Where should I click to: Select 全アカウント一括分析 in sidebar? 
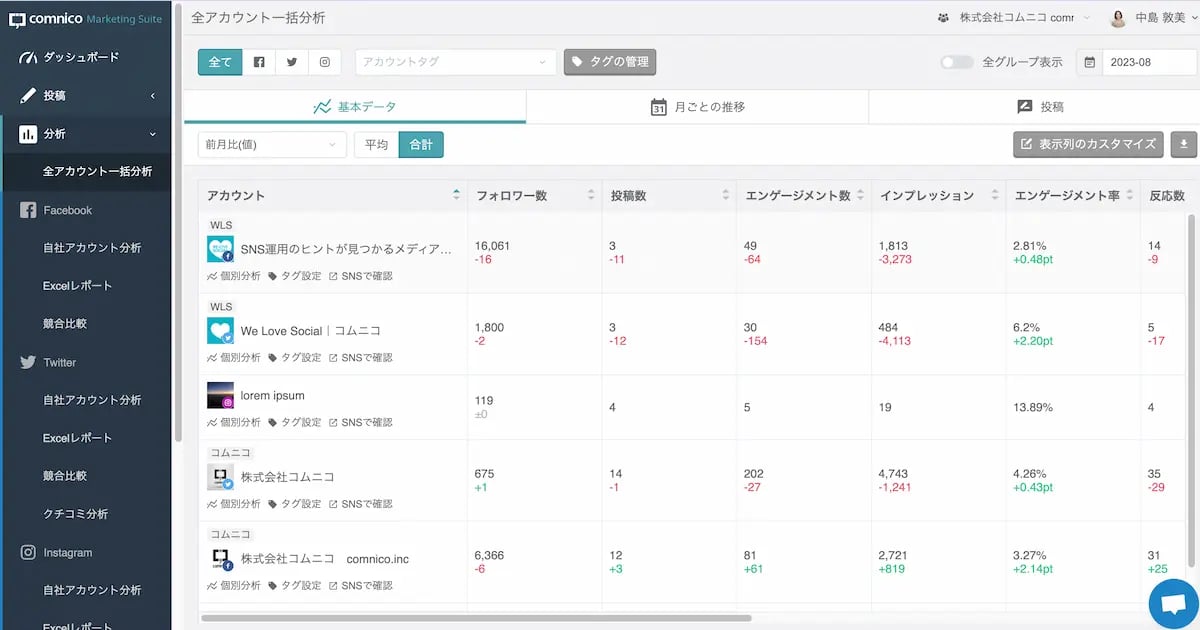tap(97, 172)
